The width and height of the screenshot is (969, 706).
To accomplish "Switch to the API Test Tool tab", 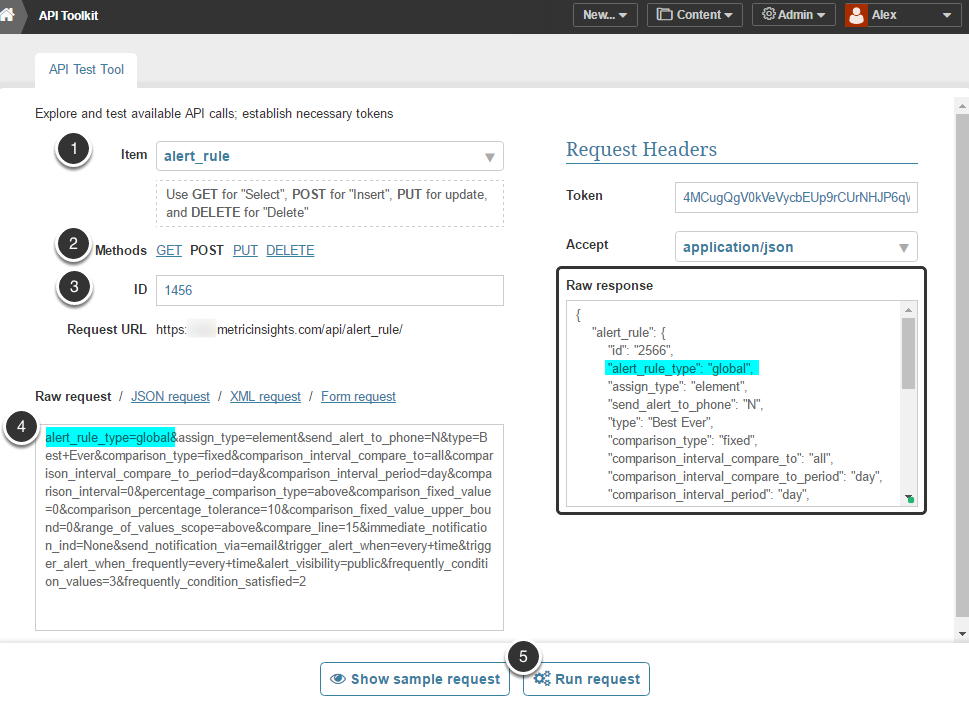I will click(x=86, y=70).
